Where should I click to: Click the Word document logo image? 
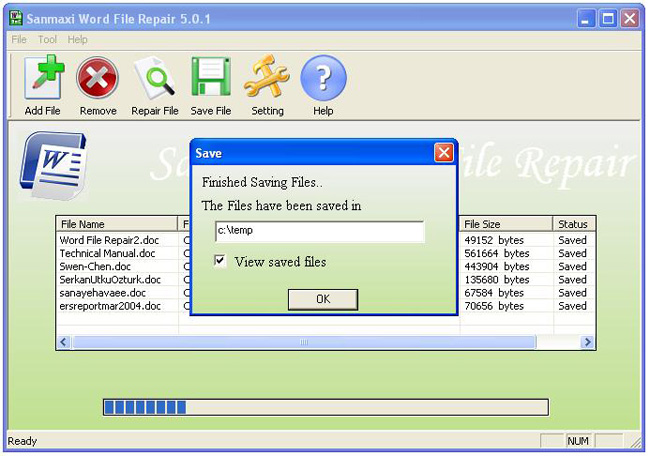(53, 166)
